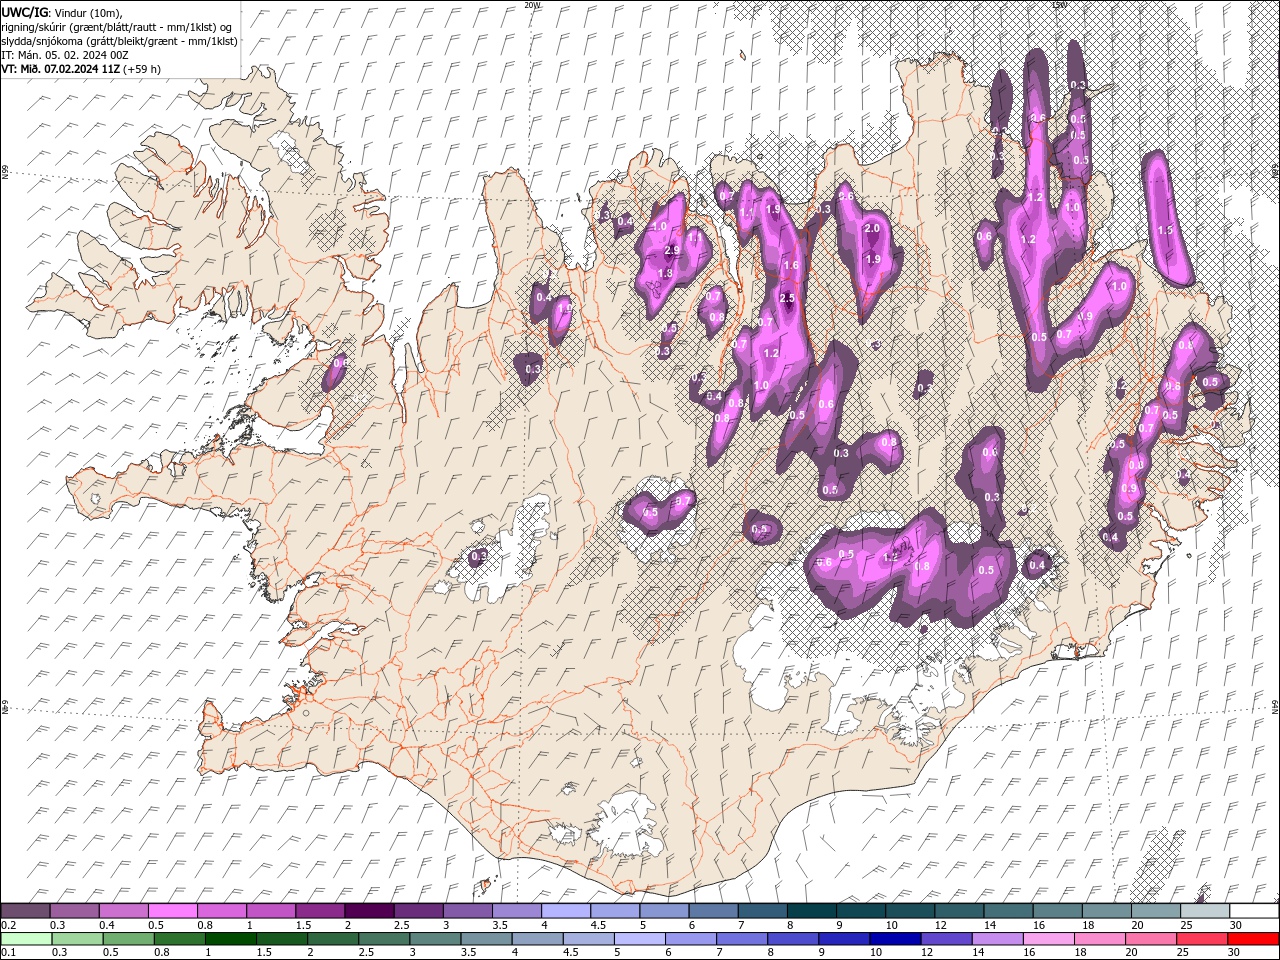Pick the deep blue 10 rain-scale swatch
1280x960 pixels.
[x=895, y=939]
